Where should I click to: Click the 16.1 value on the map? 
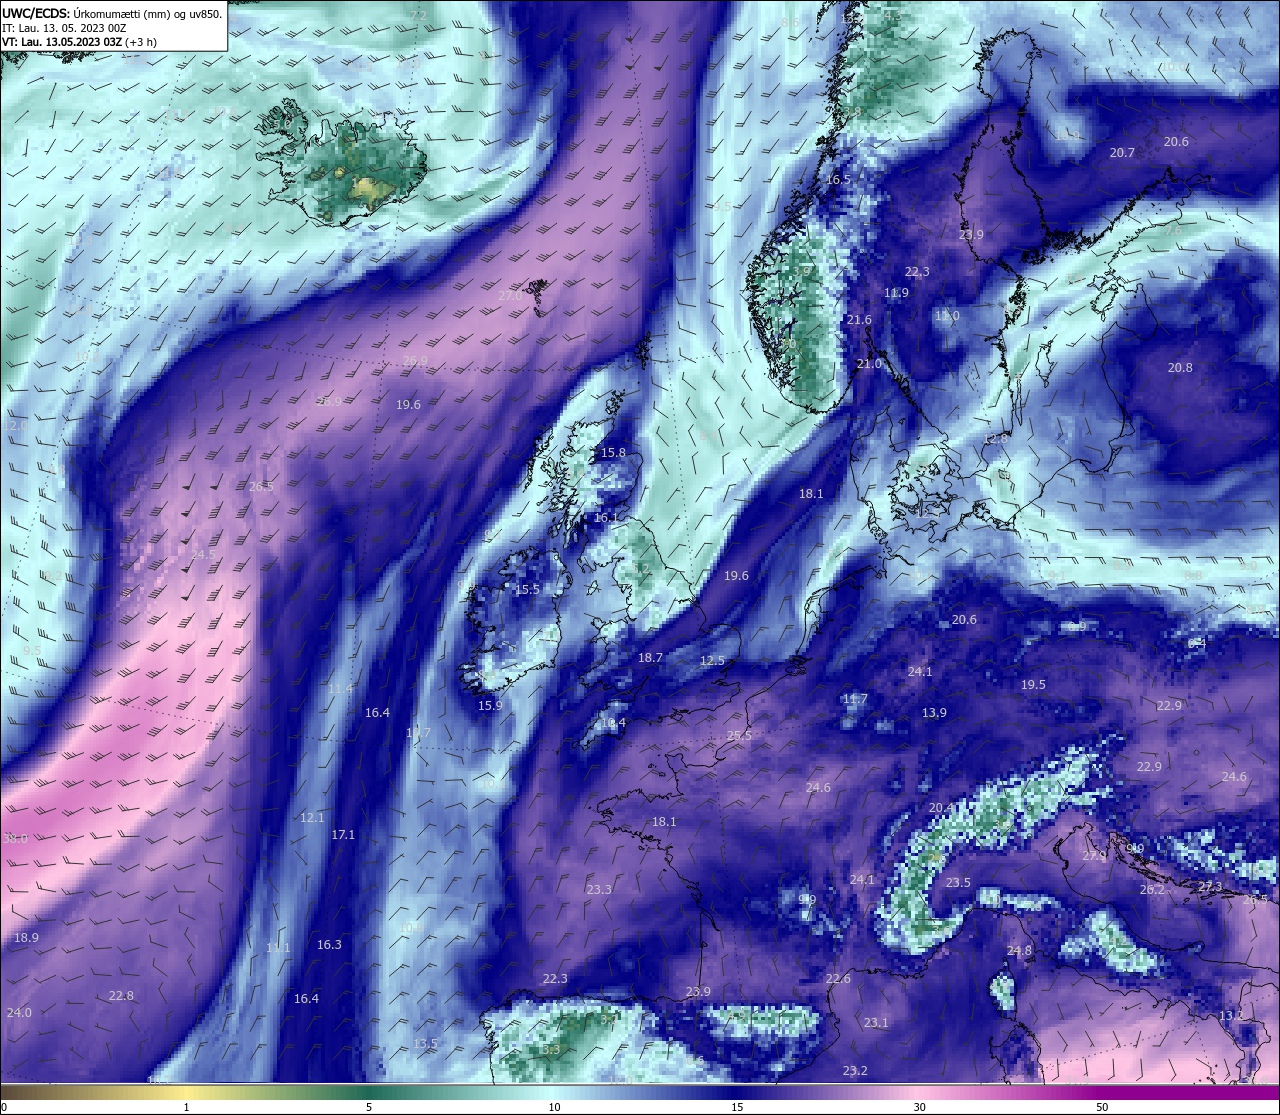click(606, 517)
